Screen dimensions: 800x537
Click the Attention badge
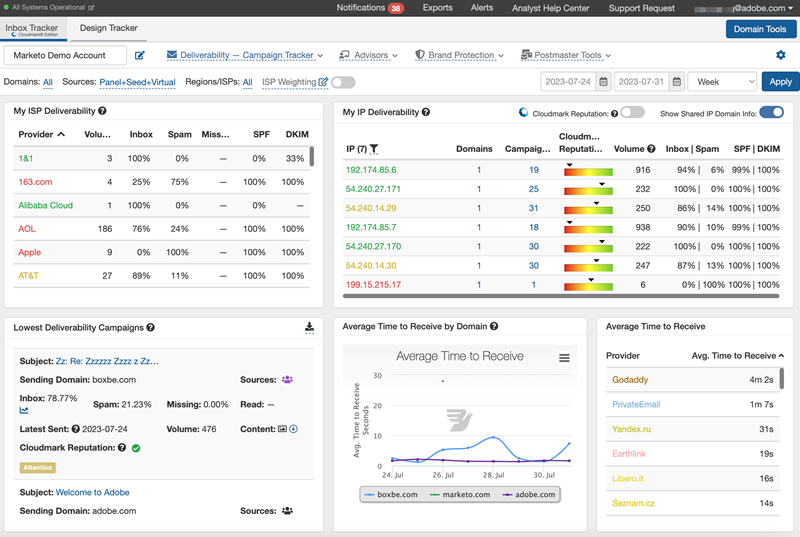38,467
